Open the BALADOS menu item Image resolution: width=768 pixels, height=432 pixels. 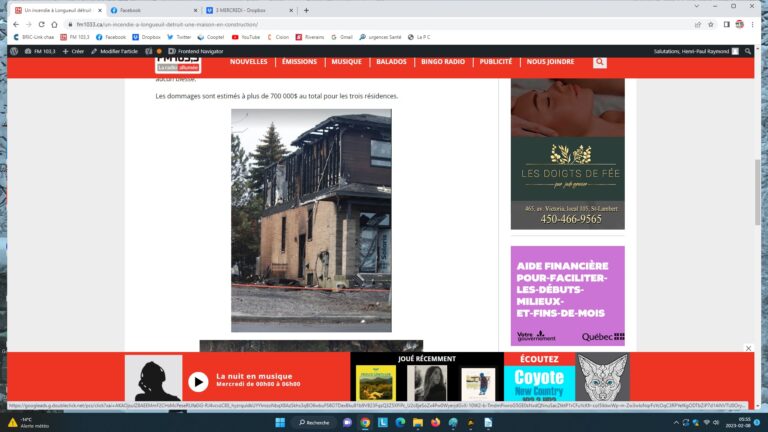click(x=391, y=62)
